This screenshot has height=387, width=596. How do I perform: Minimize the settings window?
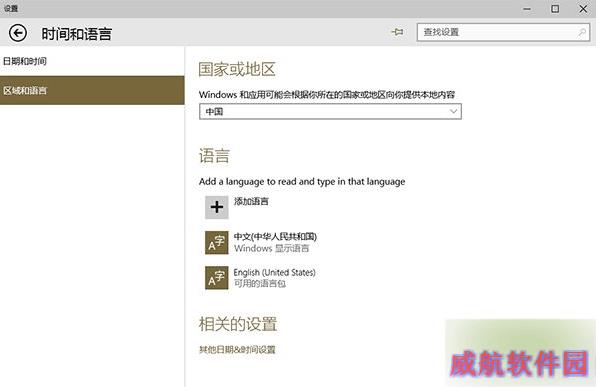click(527, 9)
